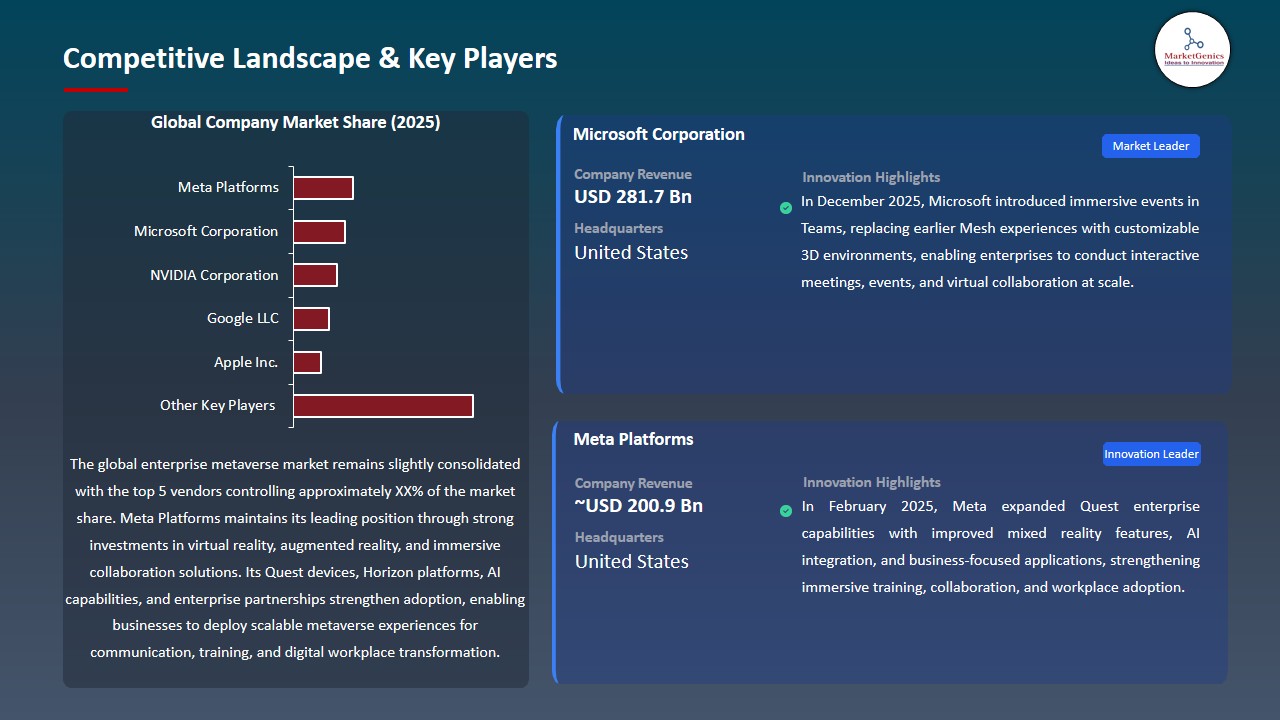Click Innovation Highlights heading in Meta card

(x=872, y=482)
